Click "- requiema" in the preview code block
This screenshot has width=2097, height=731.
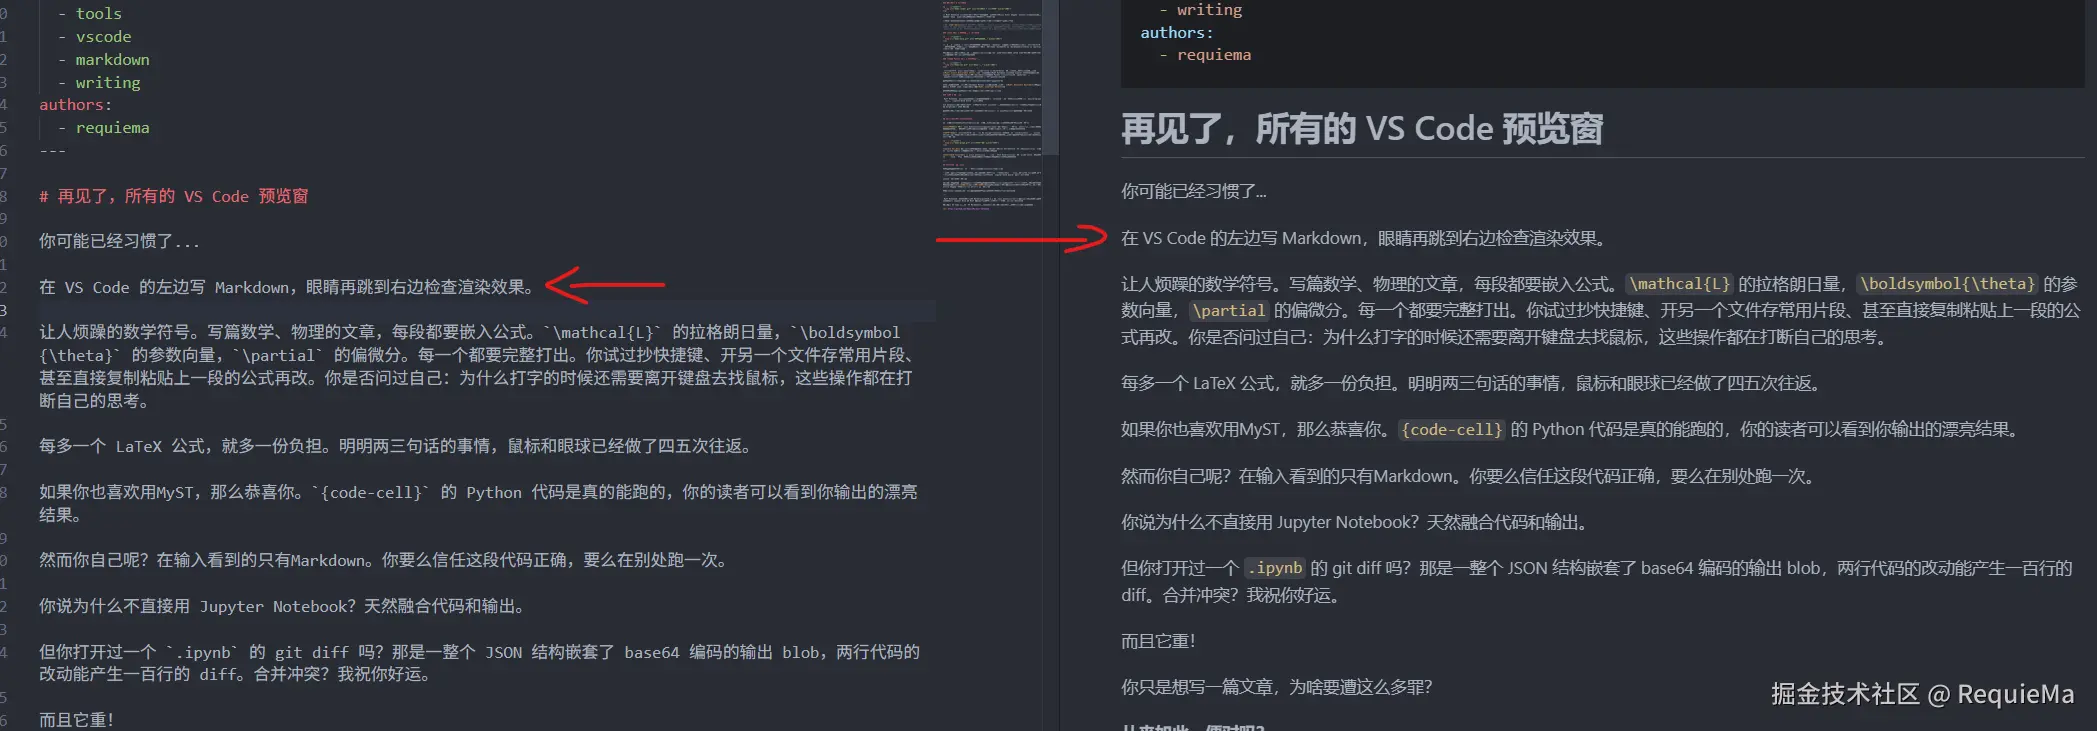click(x=1205, y=55)
